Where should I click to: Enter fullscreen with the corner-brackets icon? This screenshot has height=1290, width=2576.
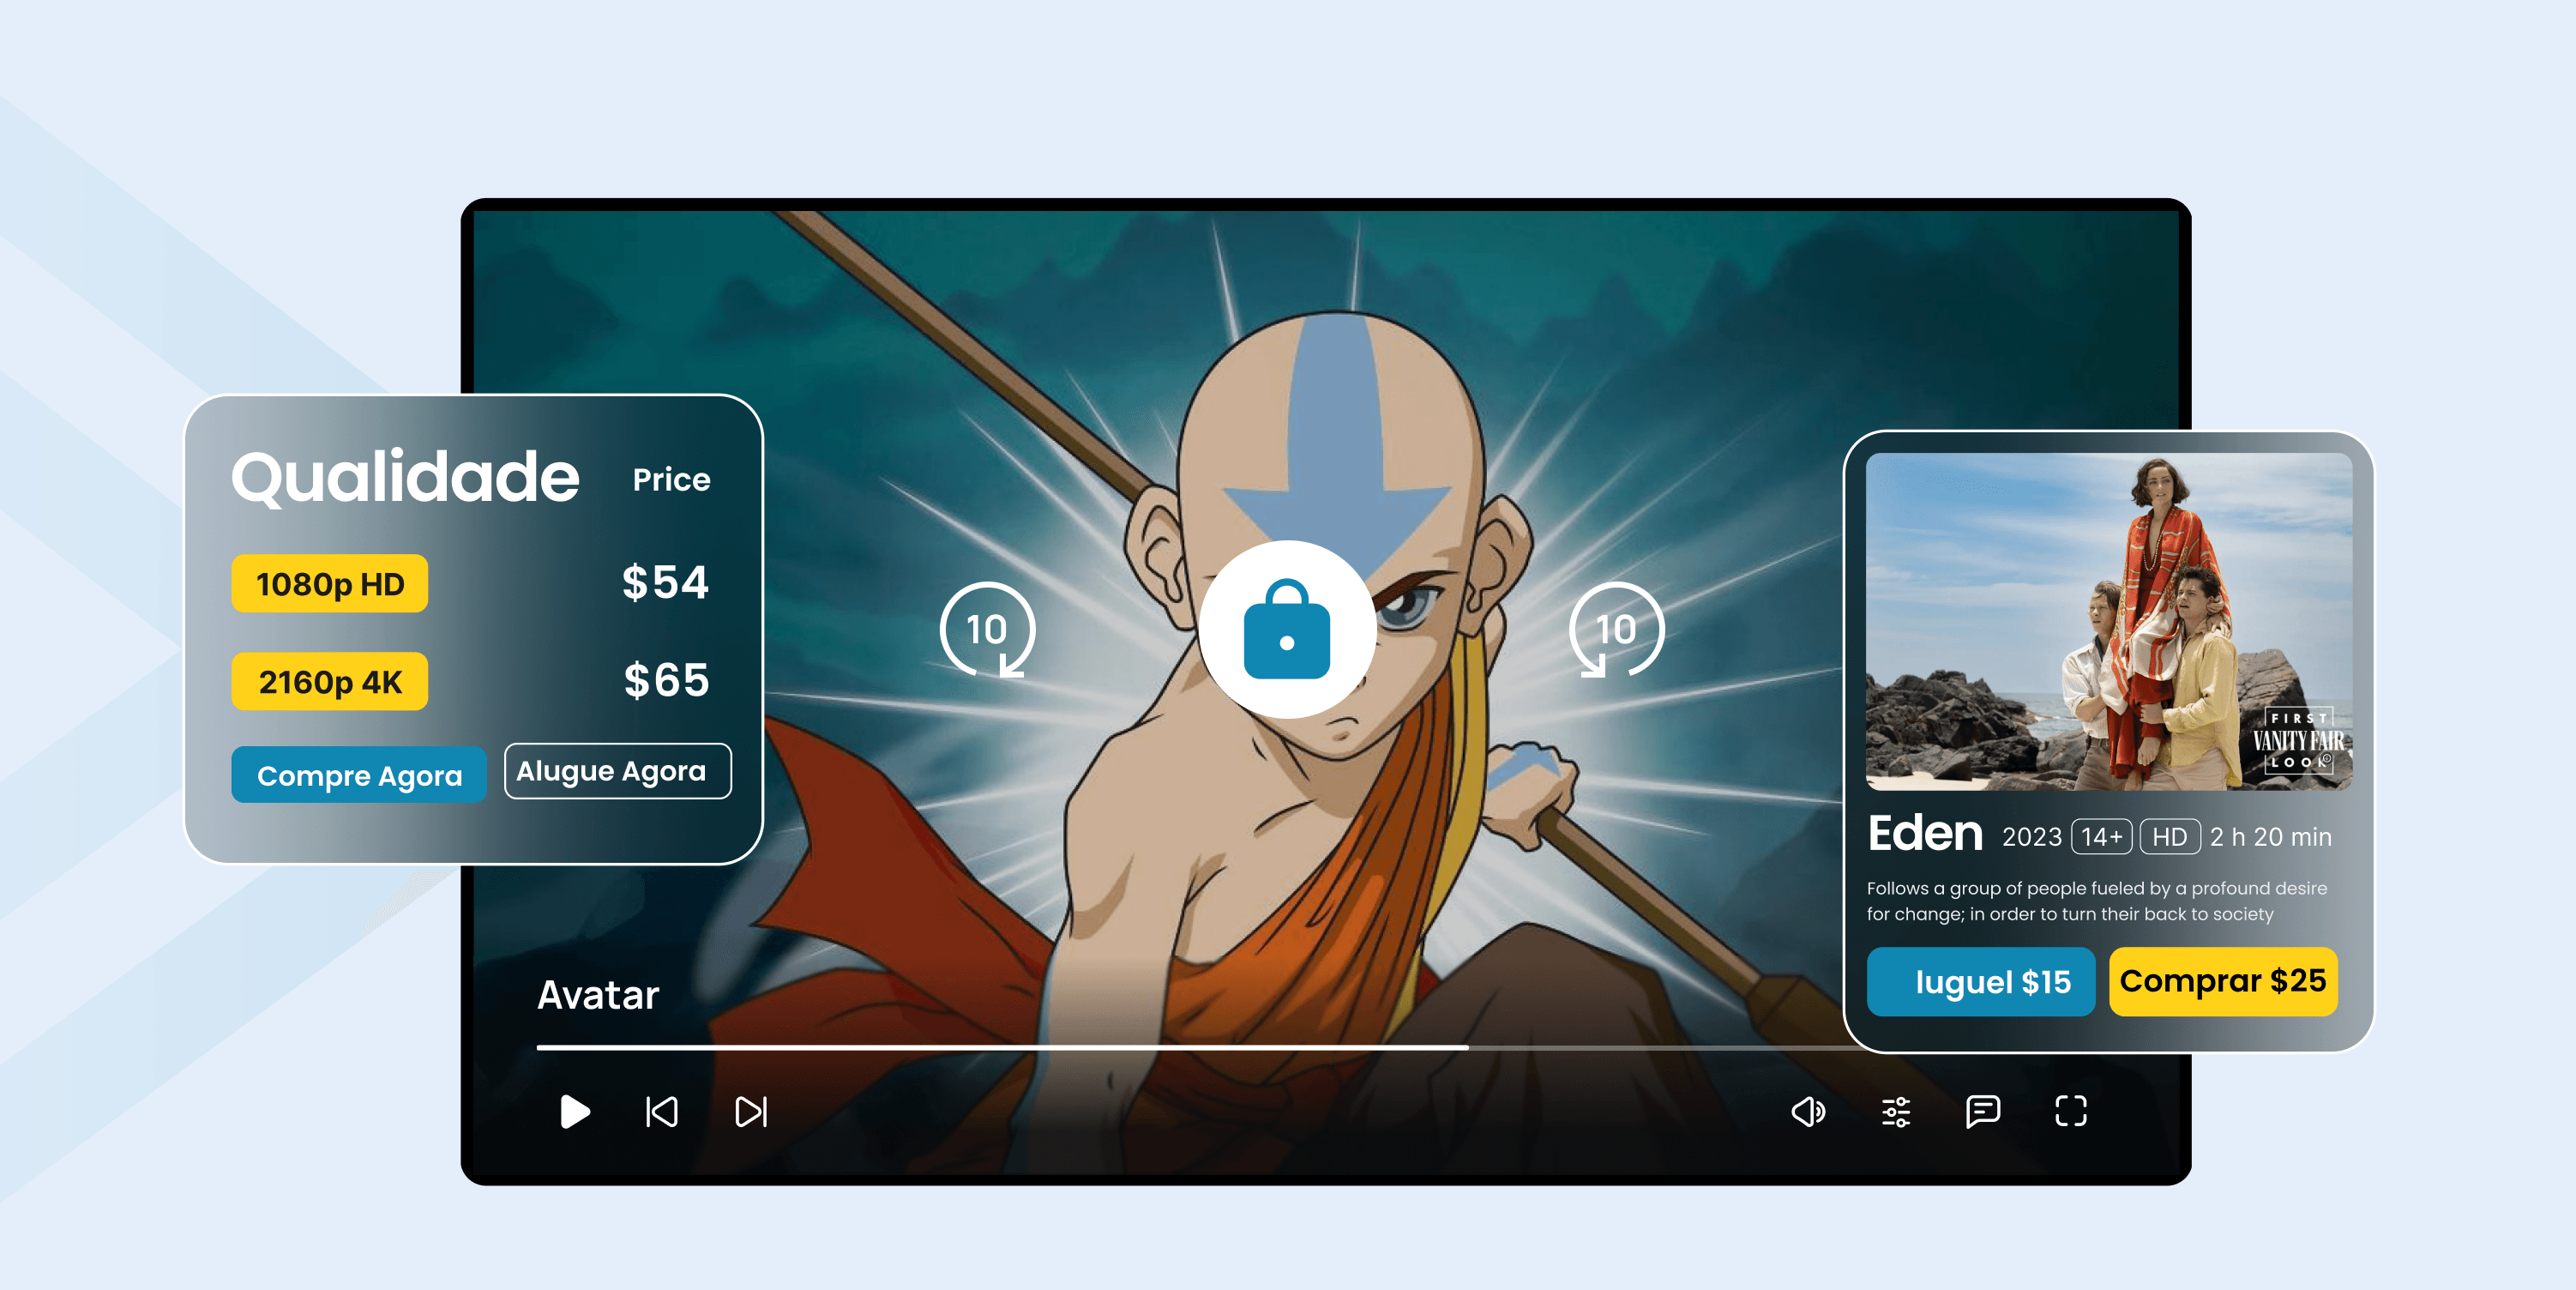(x=2070, y=1111)
